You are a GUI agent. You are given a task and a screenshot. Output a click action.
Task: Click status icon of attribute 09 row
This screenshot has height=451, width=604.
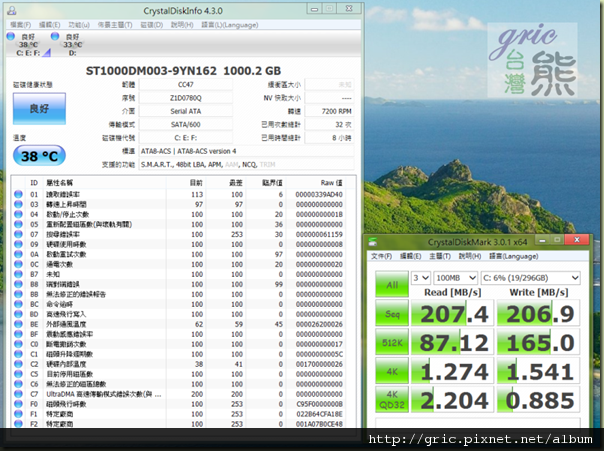coord(18,244)
